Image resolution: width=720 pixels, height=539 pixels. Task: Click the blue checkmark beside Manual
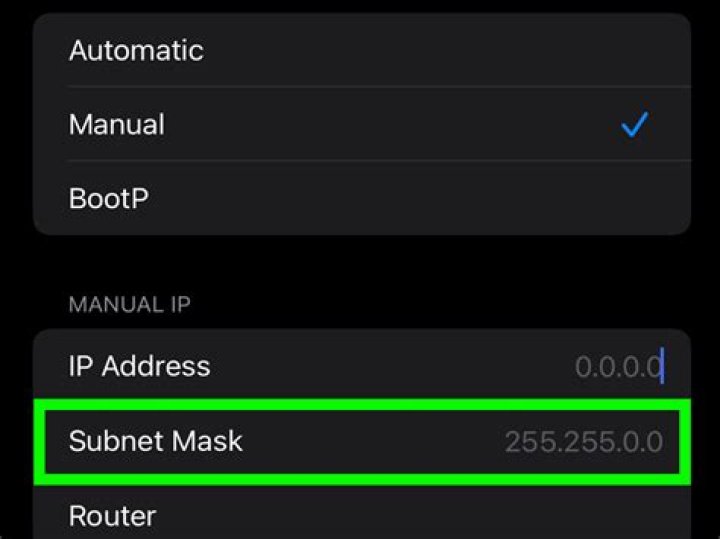(634, 125)
